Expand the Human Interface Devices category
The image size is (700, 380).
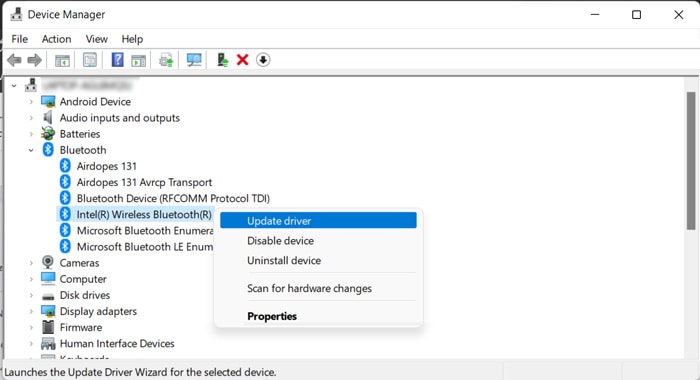(x=31, y=343)
